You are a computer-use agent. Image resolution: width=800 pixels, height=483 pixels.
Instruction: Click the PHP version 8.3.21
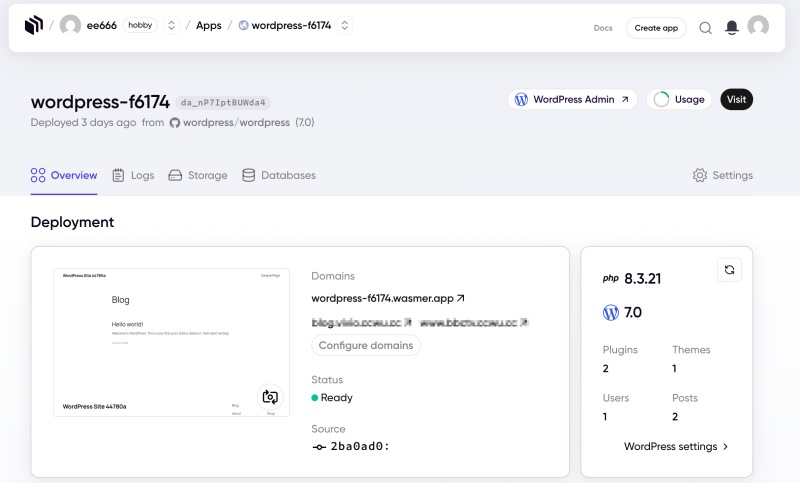[x=642, y=278]
